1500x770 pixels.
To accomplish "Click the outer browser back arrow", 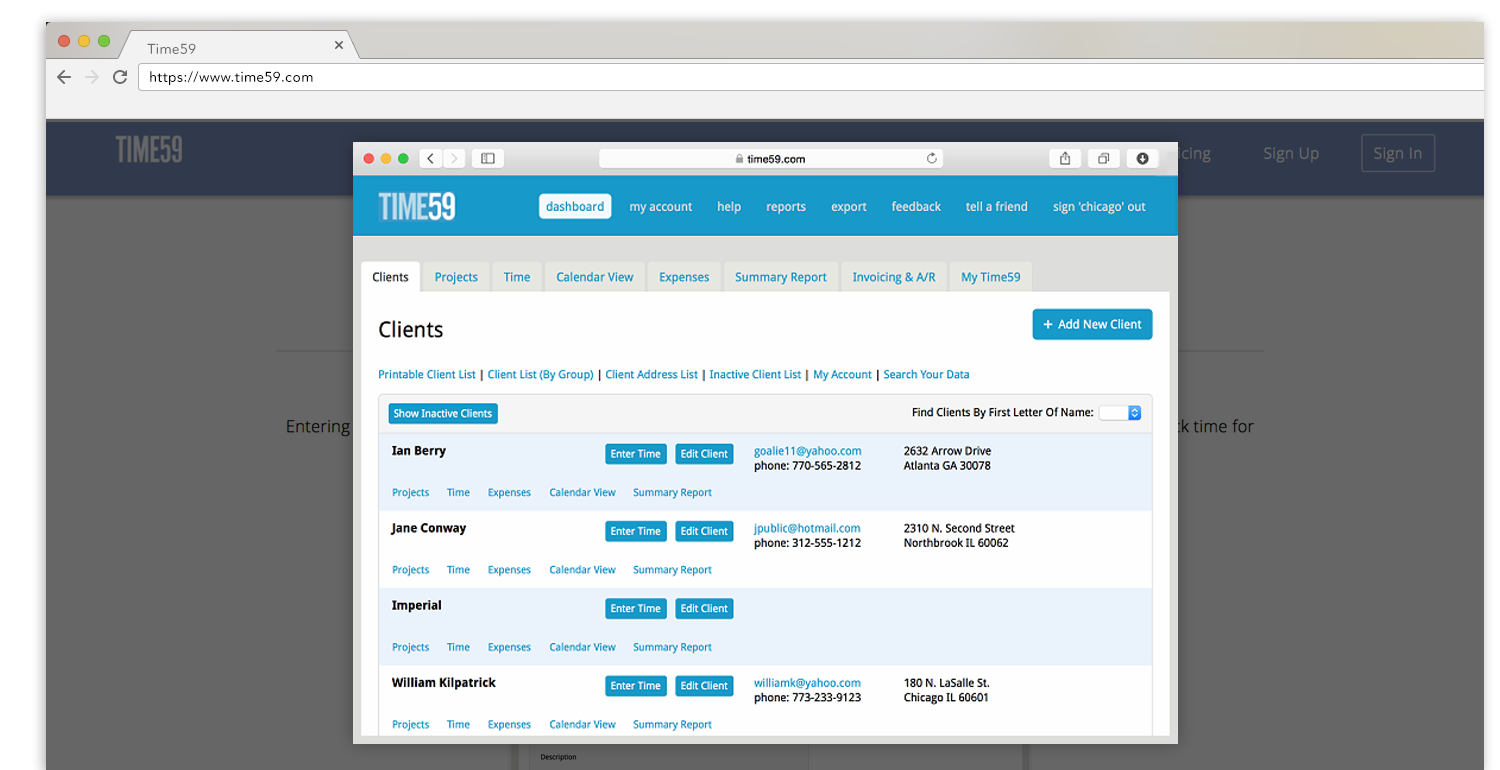I will pos(64,77).
